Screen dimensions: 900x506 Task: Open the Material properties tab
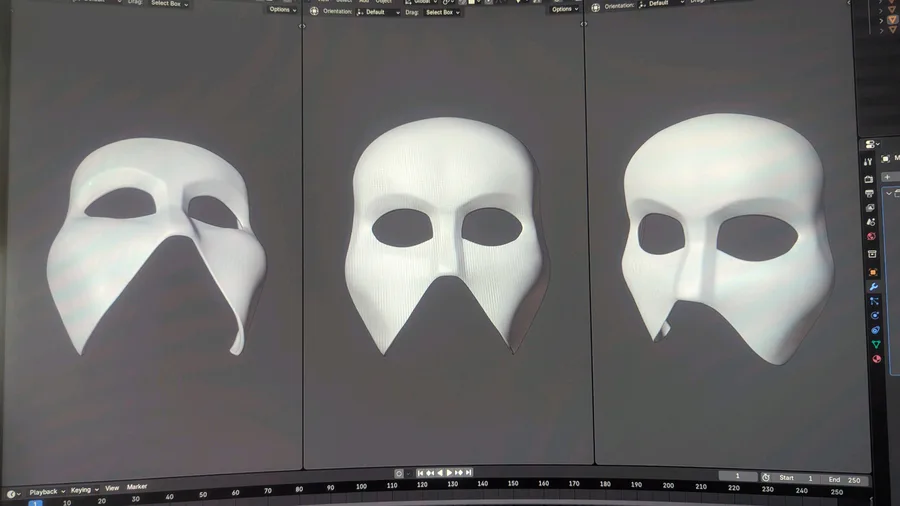[x=876, y=359]
